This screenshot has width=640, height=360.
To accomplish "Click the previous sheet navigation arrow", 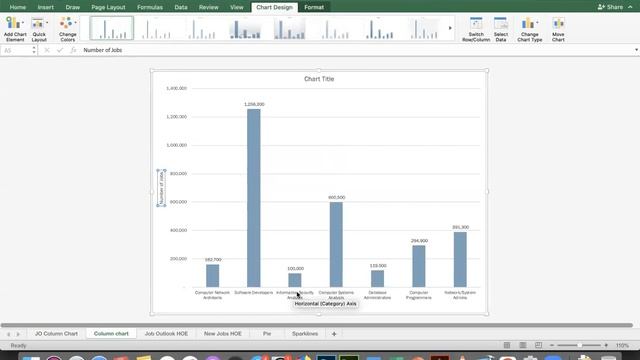I will [9, 334].
